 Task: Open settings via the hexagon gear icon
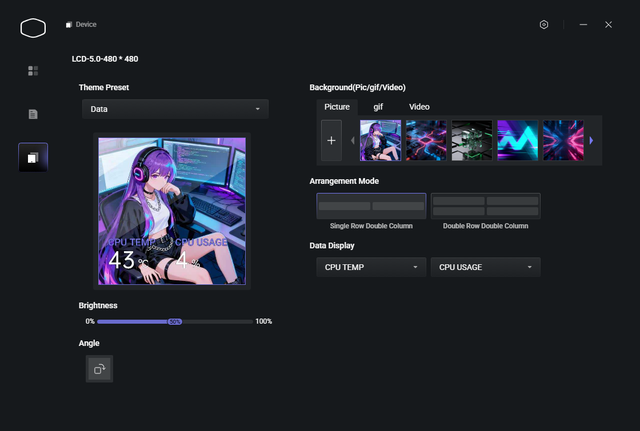click(544, 24)
